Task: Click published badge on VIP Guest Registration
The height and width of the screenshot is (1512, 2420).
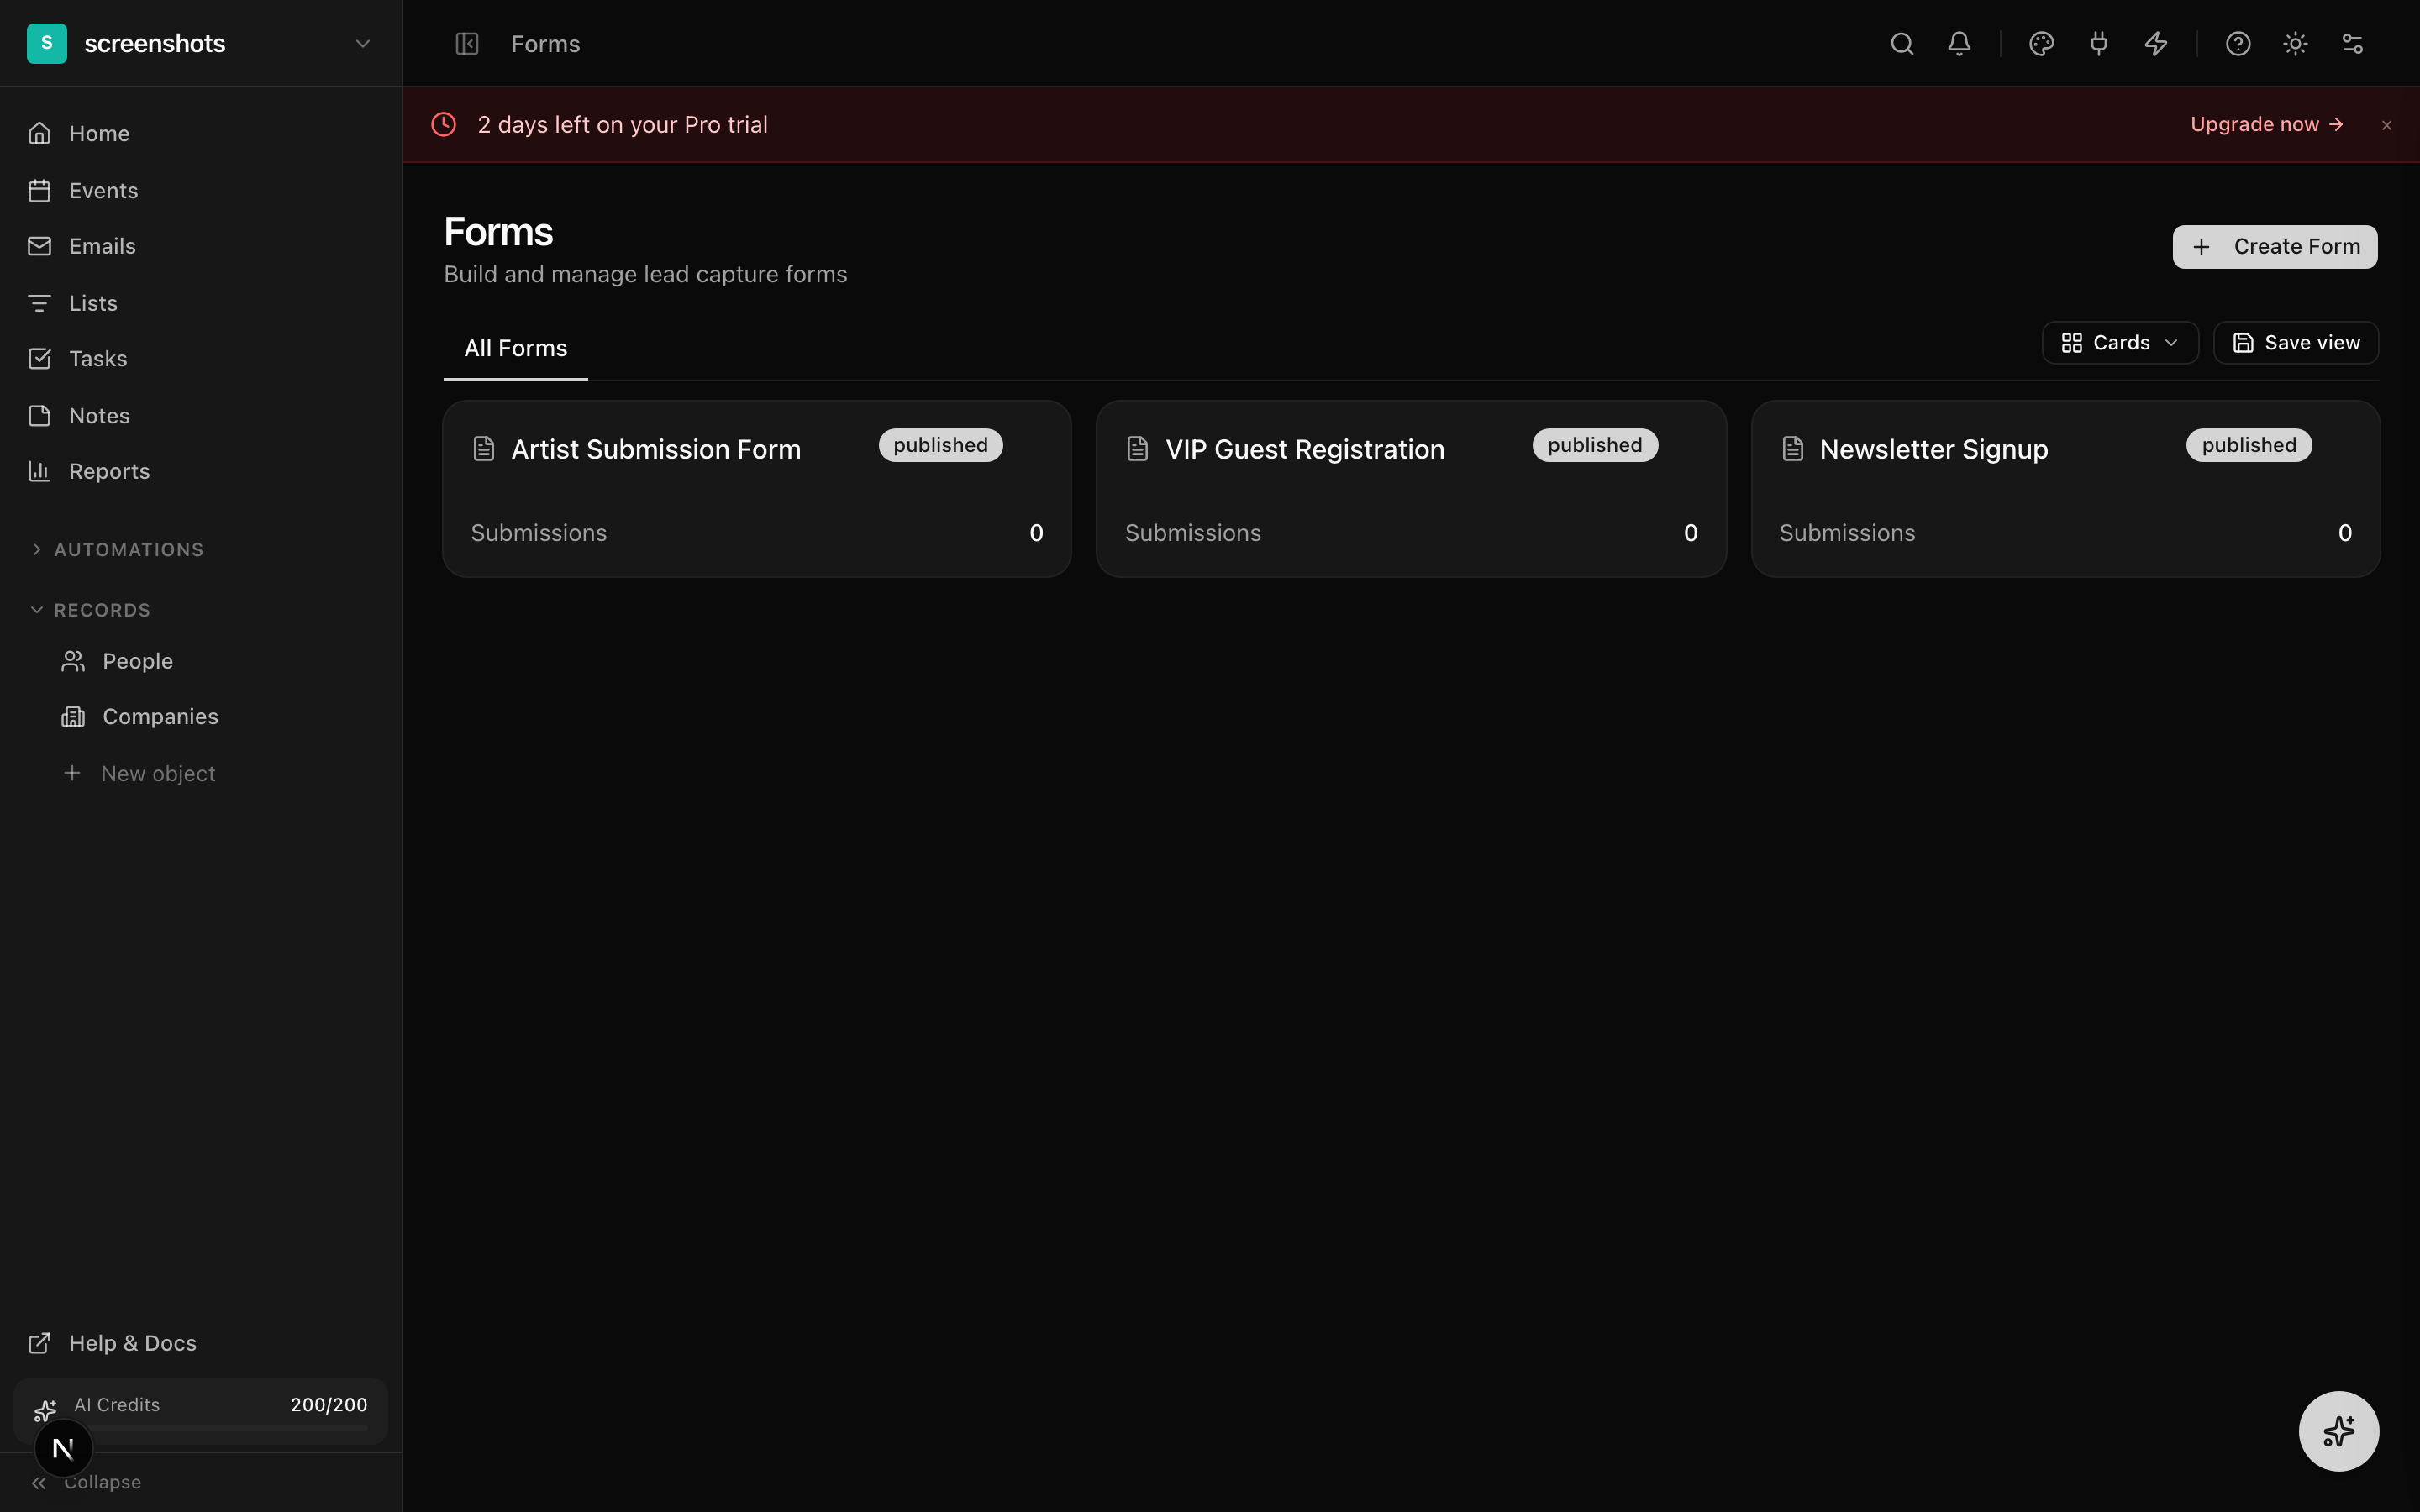Action: (1594, 445)
